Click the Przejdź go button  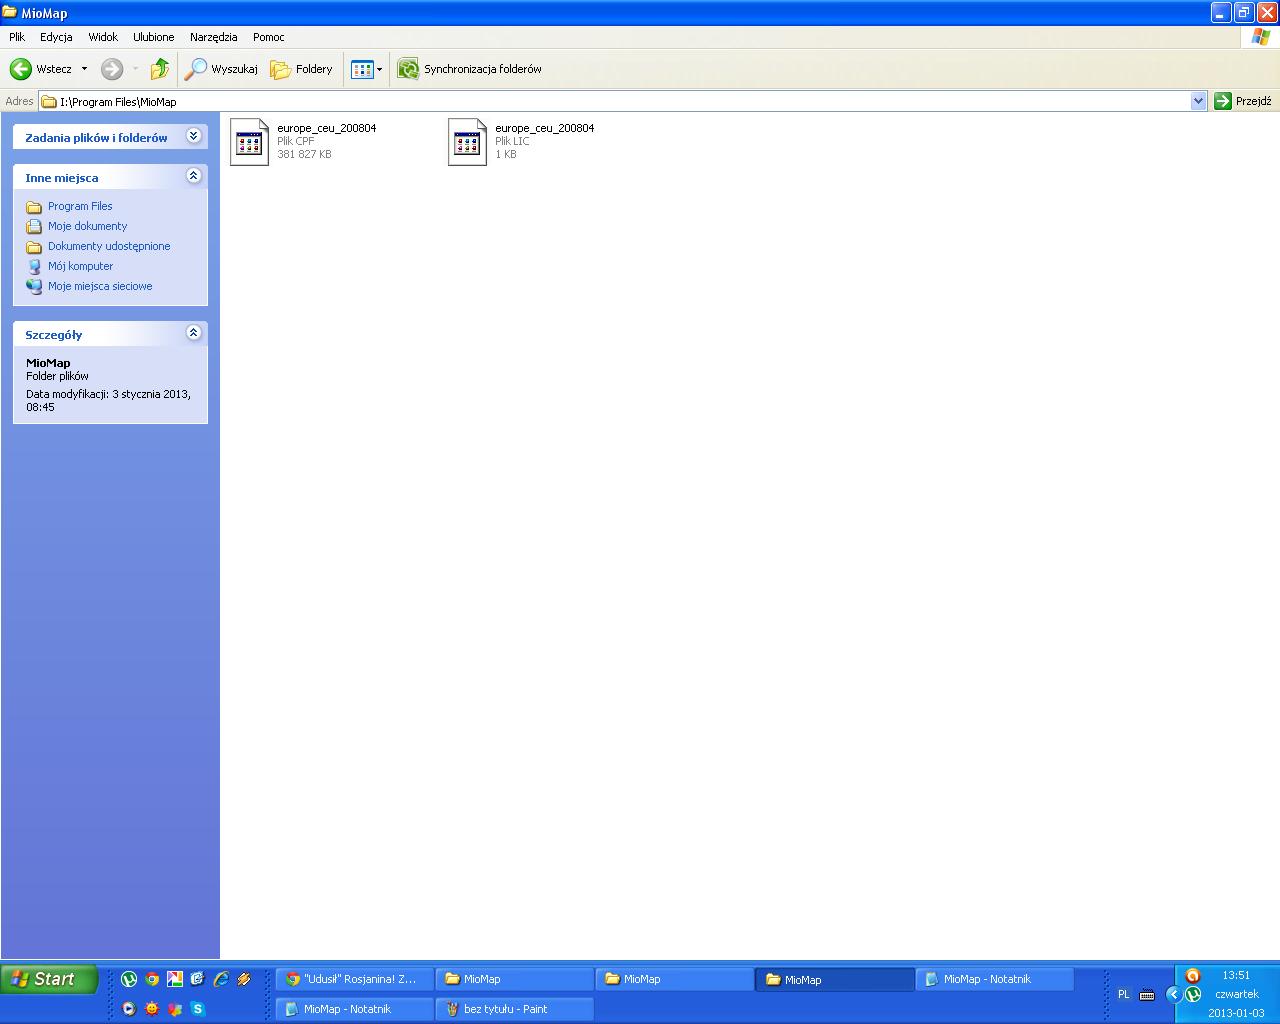tap(1243, 101)
